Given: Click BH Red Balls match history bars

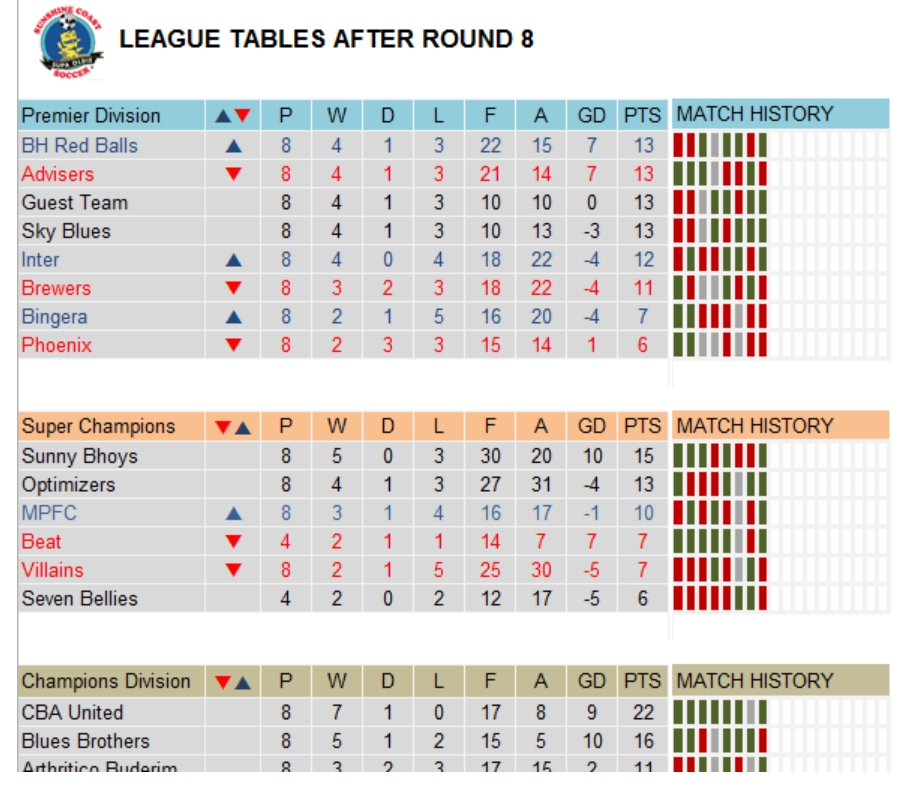Looking at the screenshot, I should pyautogui.click(x=720, y=146).
